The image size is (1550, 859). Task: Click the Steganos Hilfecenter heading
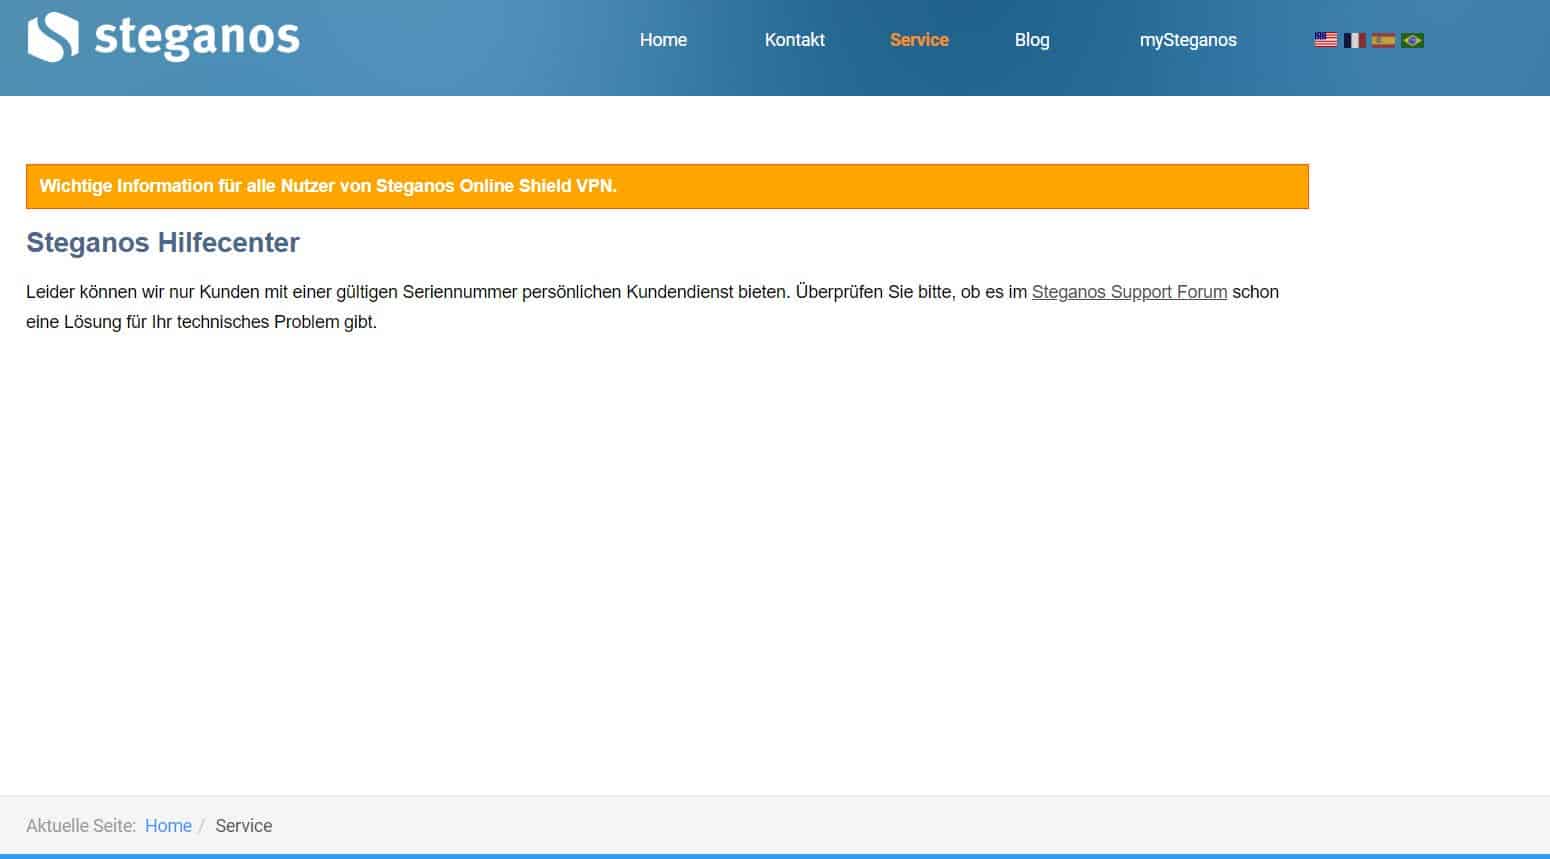click(x=163, y=242)
